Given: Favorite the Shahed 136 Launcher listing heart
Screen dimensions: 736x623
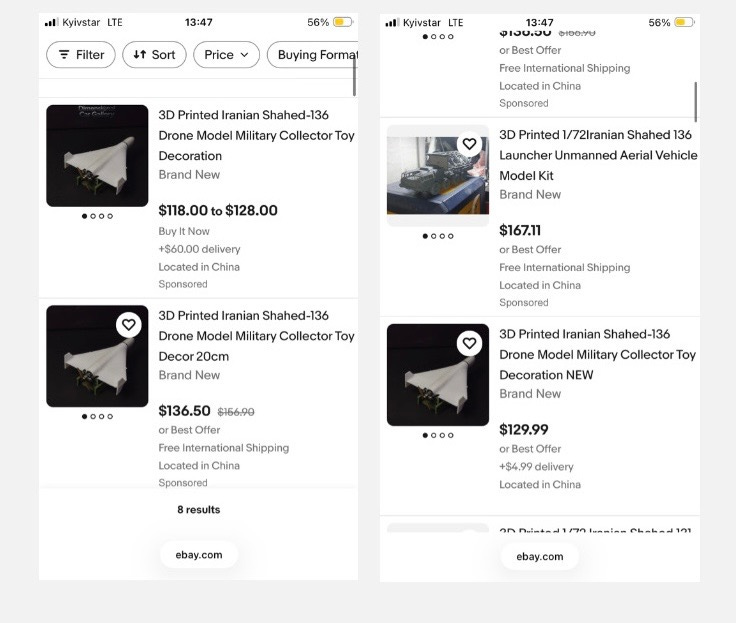Looking at the screenshot, I should pyautogui.click(x=469, y=144).
